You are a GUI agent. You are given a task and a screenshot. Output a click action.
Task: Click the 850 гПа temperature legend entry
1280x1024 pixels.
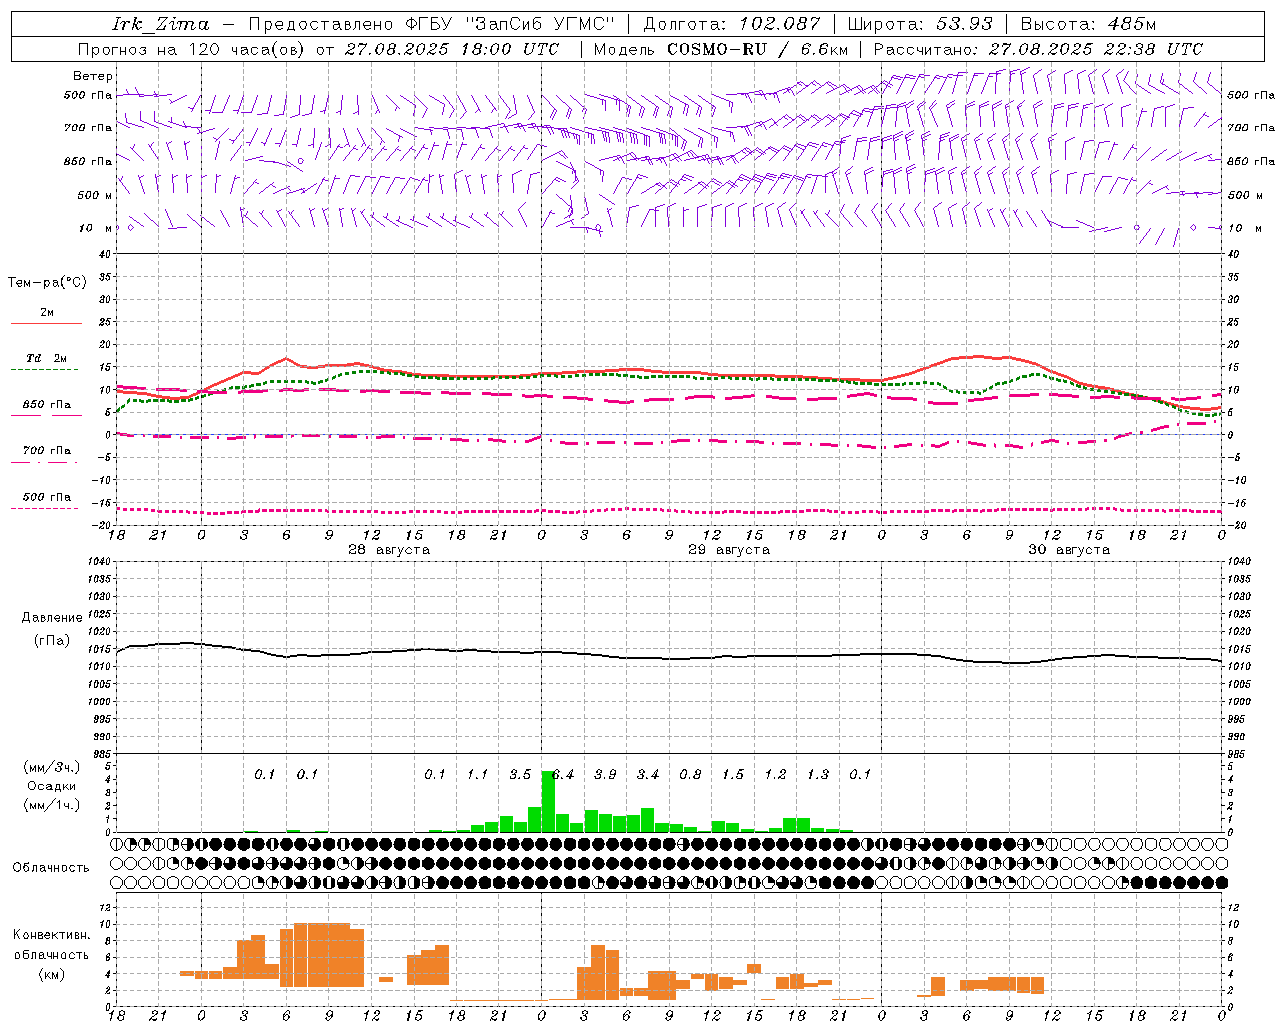click(x=47, y=405)
